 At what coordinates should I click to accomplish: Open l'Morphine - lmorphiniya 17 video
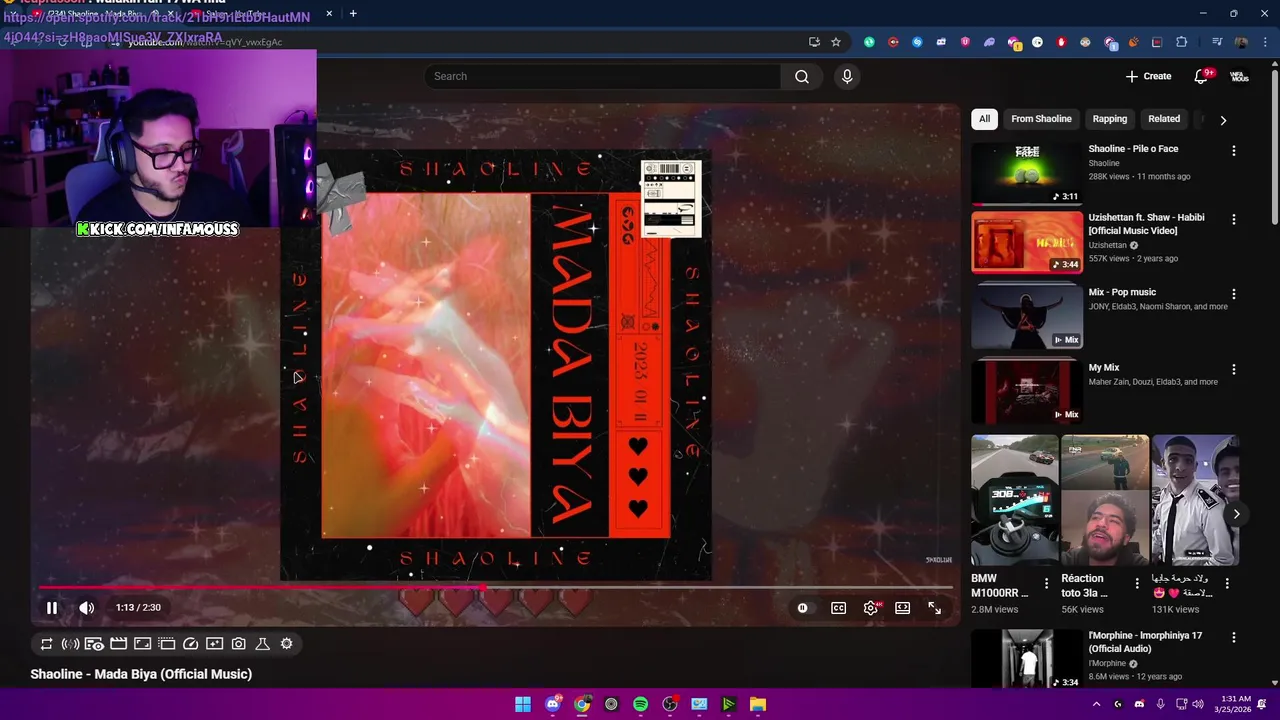click(1145, 642)
